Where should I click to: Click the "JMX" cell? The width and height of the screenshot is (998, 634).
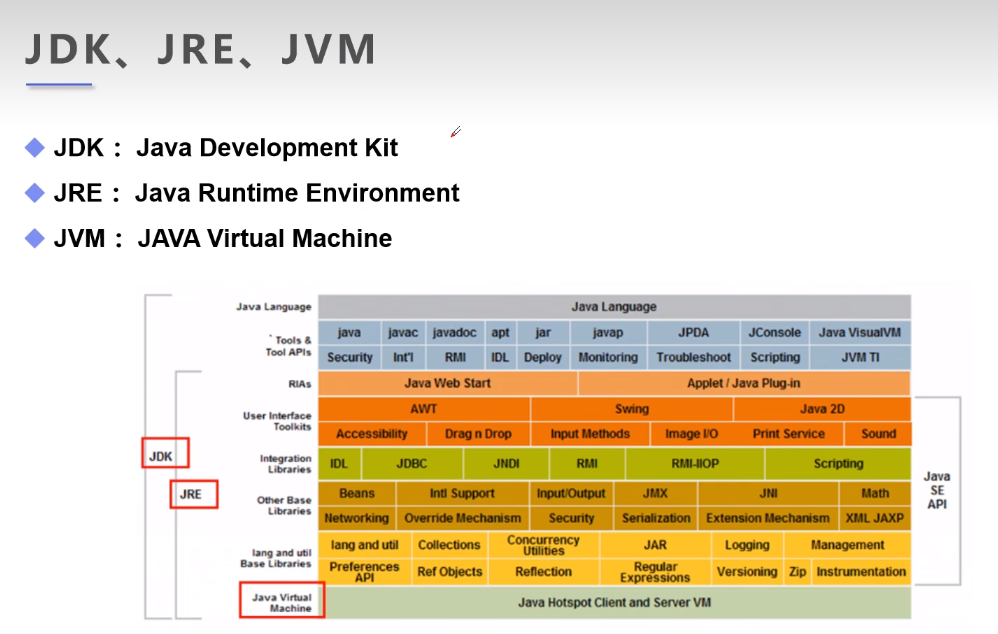tap(656, 493)
